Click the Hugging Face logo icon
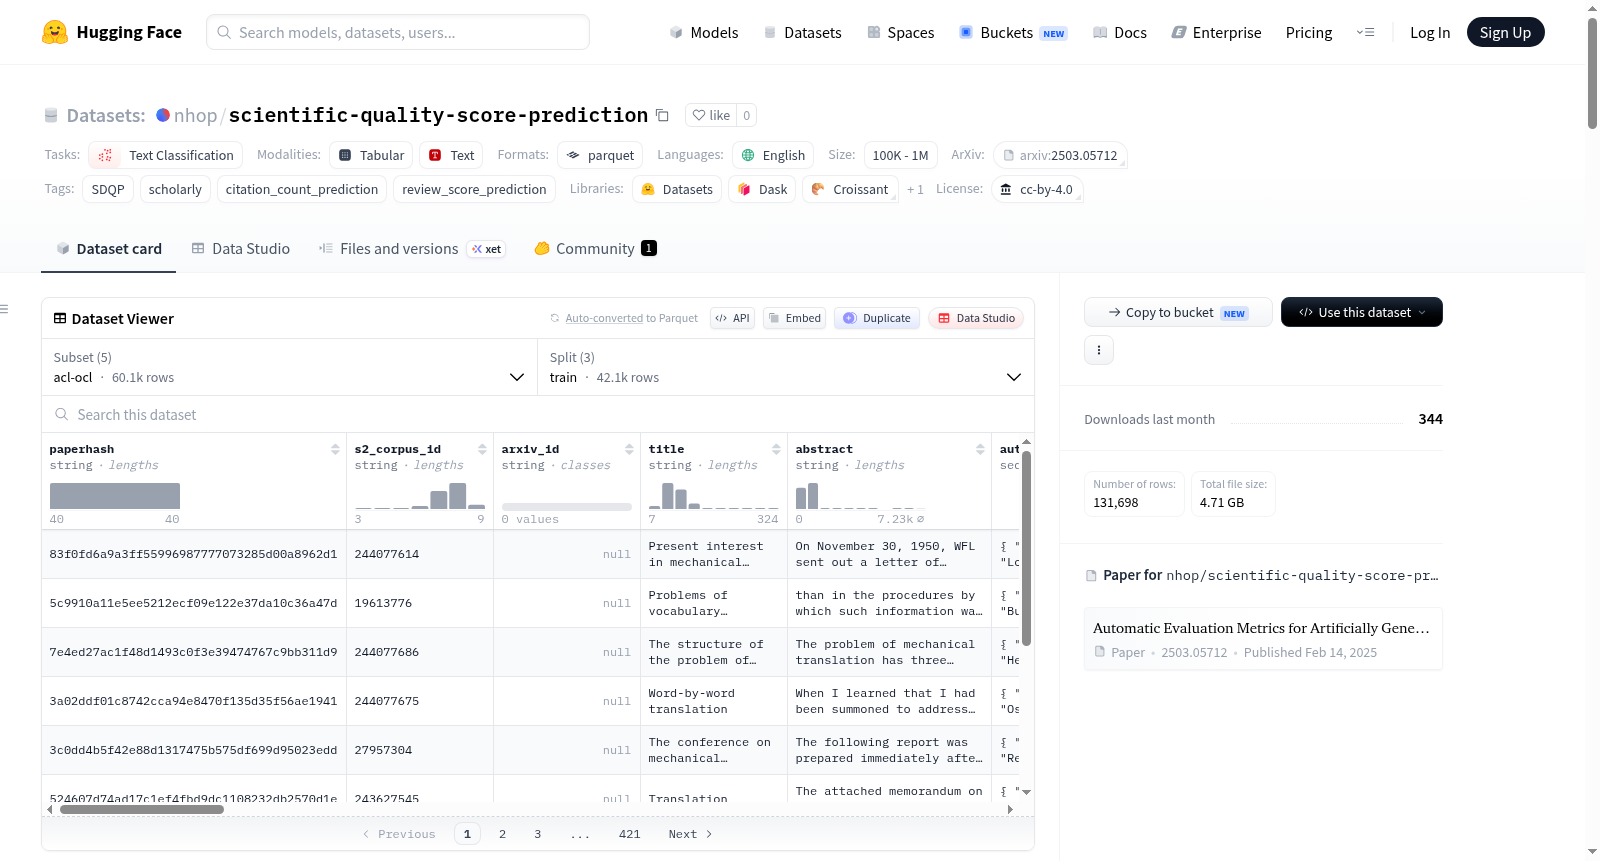This screenshot has width=1600, height=861. [55, 32]
